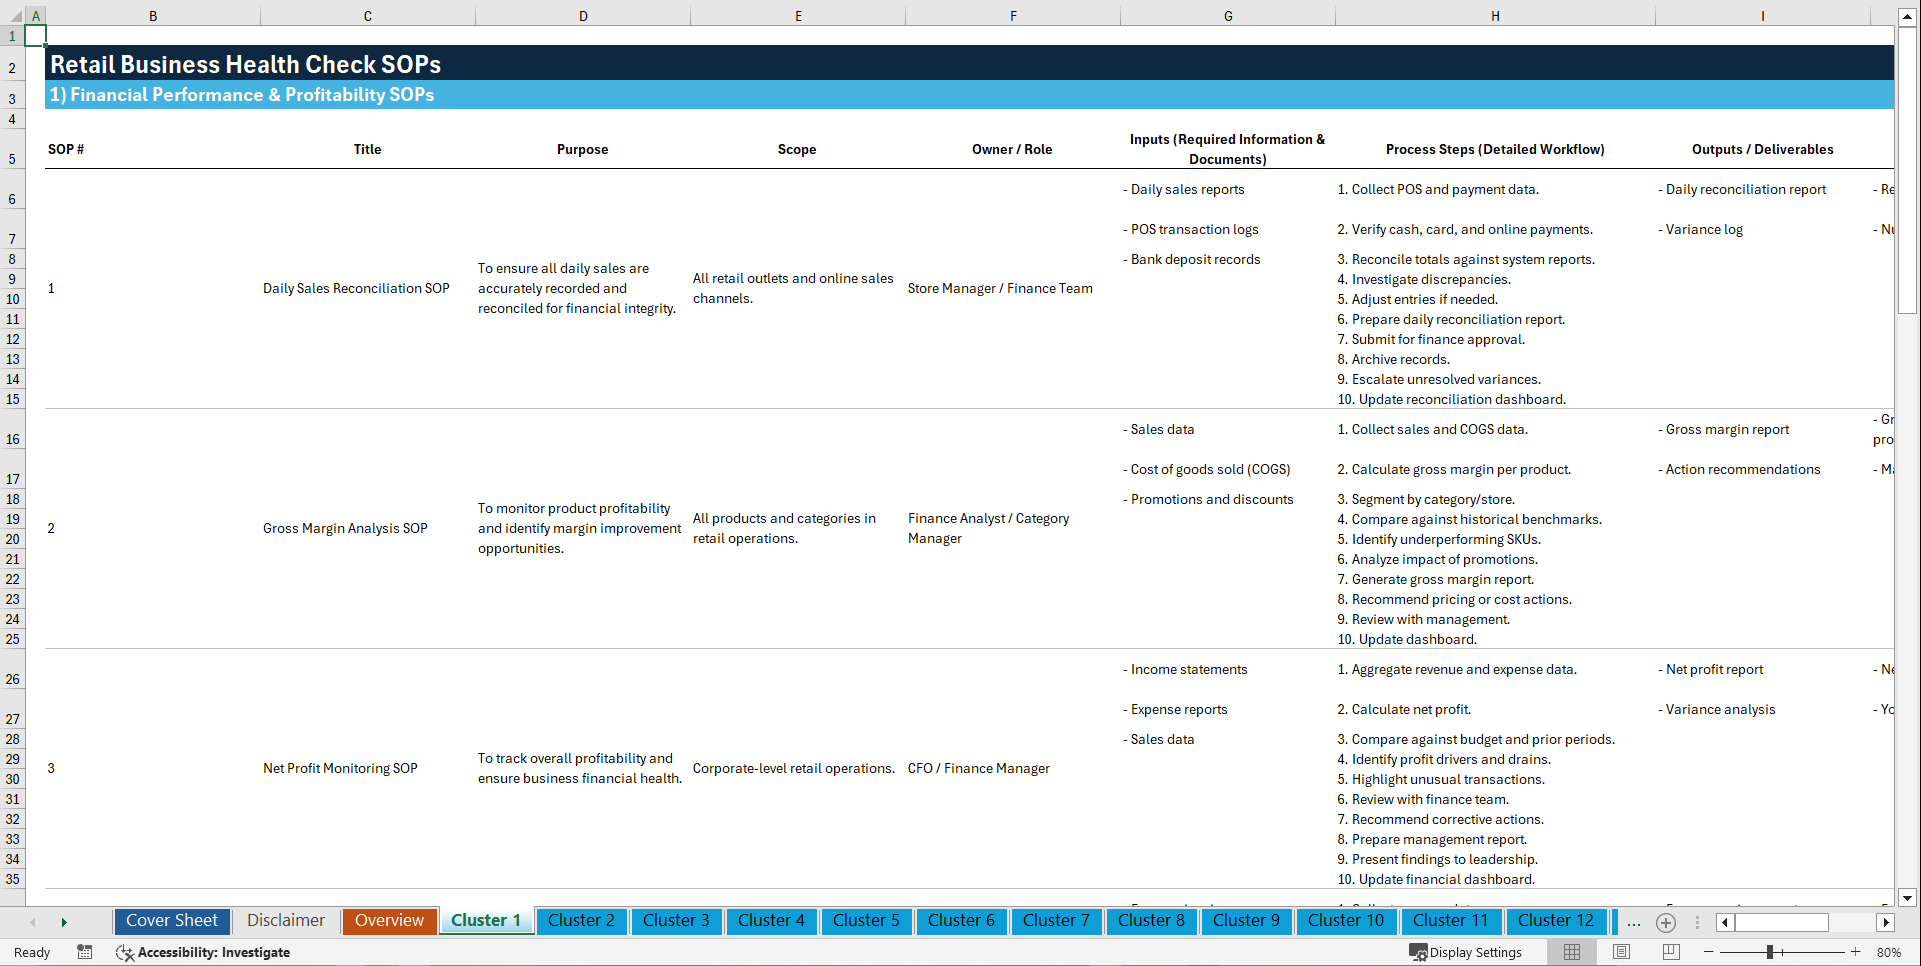Switch to the Cluster 5 sheet tab
This screenshot has height=966, width=1921.
pyautogui.click(x=866, y=921)
